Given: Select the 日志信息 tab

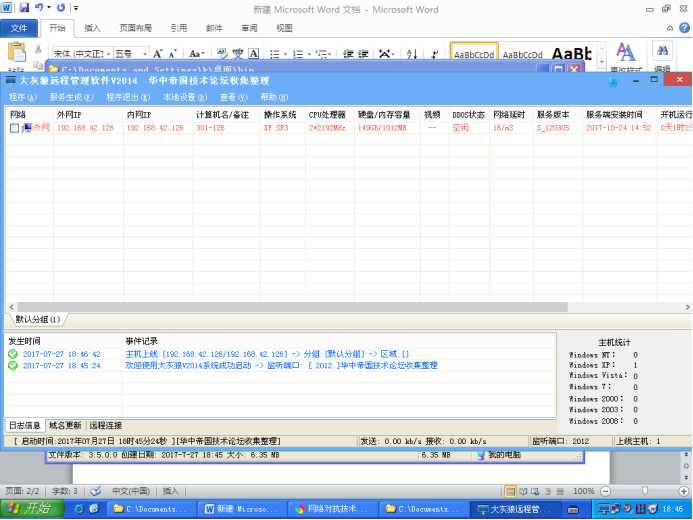Looking at the screenshot, I should pos(25,425).
